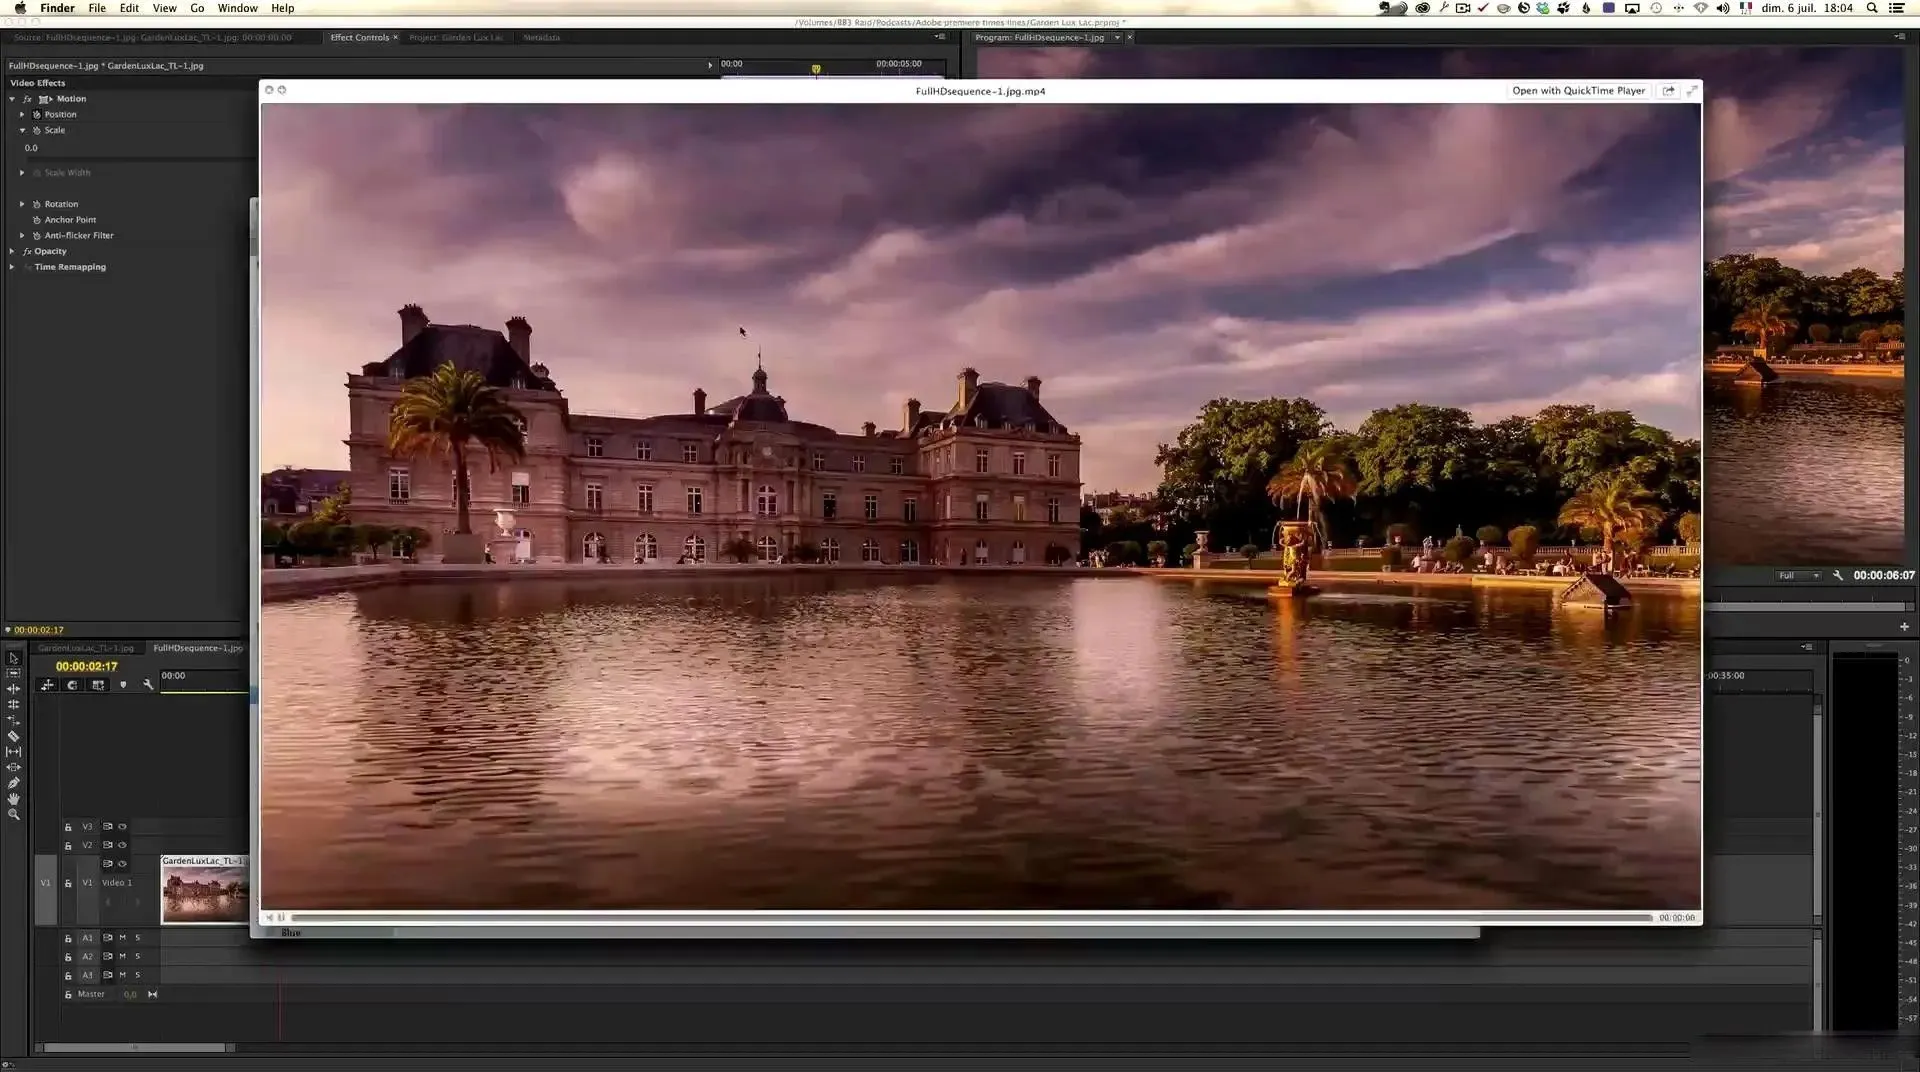Toggle the lock on track V3
Viewport: 1920px width, 1072px height.
tap(68, 827)
